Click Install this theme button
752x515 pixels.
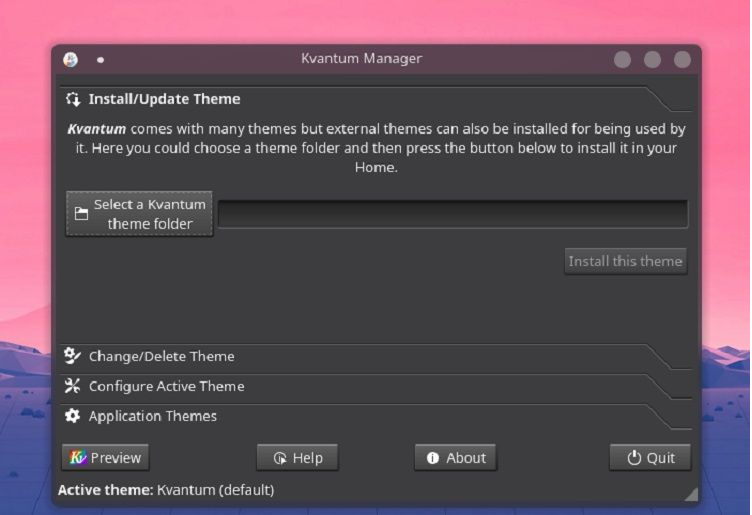pyautogui.click(x=625, y=261)
